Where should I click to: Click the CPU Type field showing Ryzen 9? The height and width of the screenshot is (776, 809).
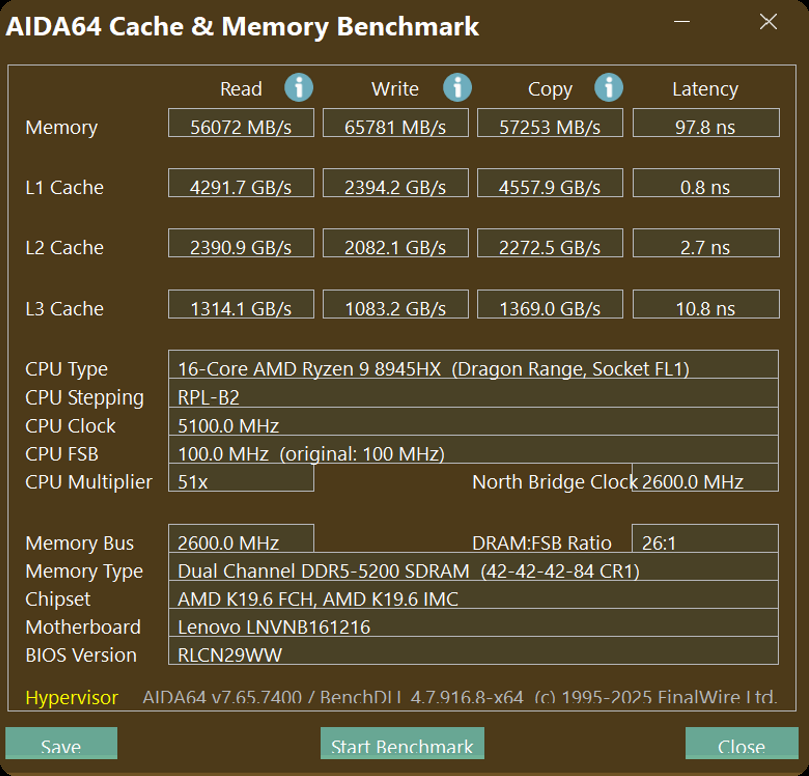point(472,366)
